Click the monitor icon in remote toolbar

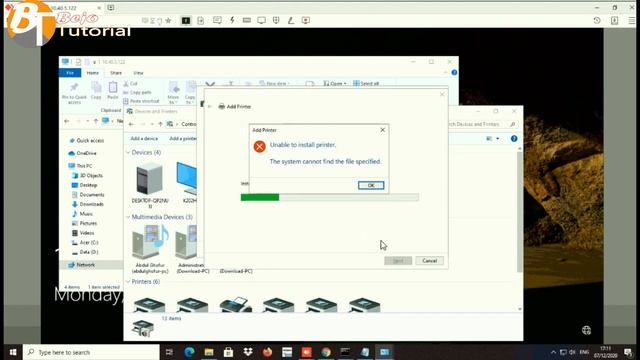[261, 20]
